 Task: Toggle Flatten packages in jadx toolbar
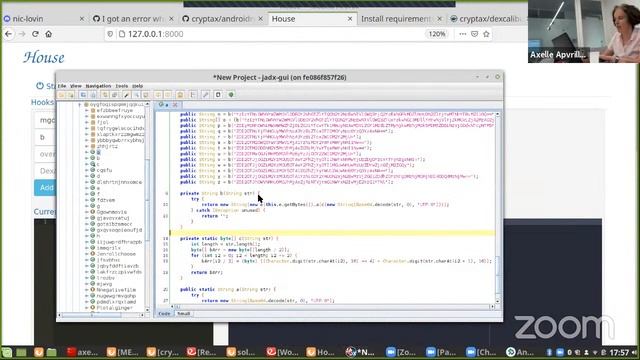point(115,95)
